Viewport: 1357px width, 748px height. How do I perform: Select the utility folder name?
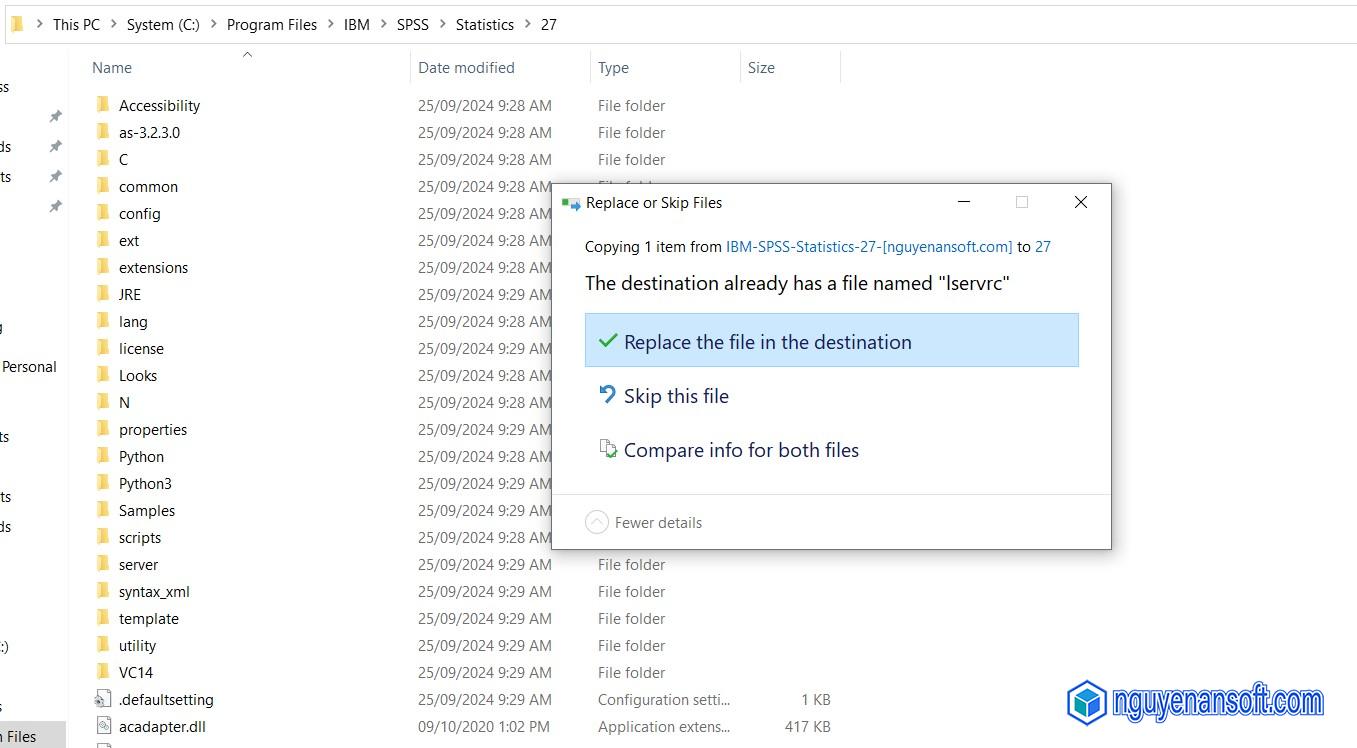137,645
